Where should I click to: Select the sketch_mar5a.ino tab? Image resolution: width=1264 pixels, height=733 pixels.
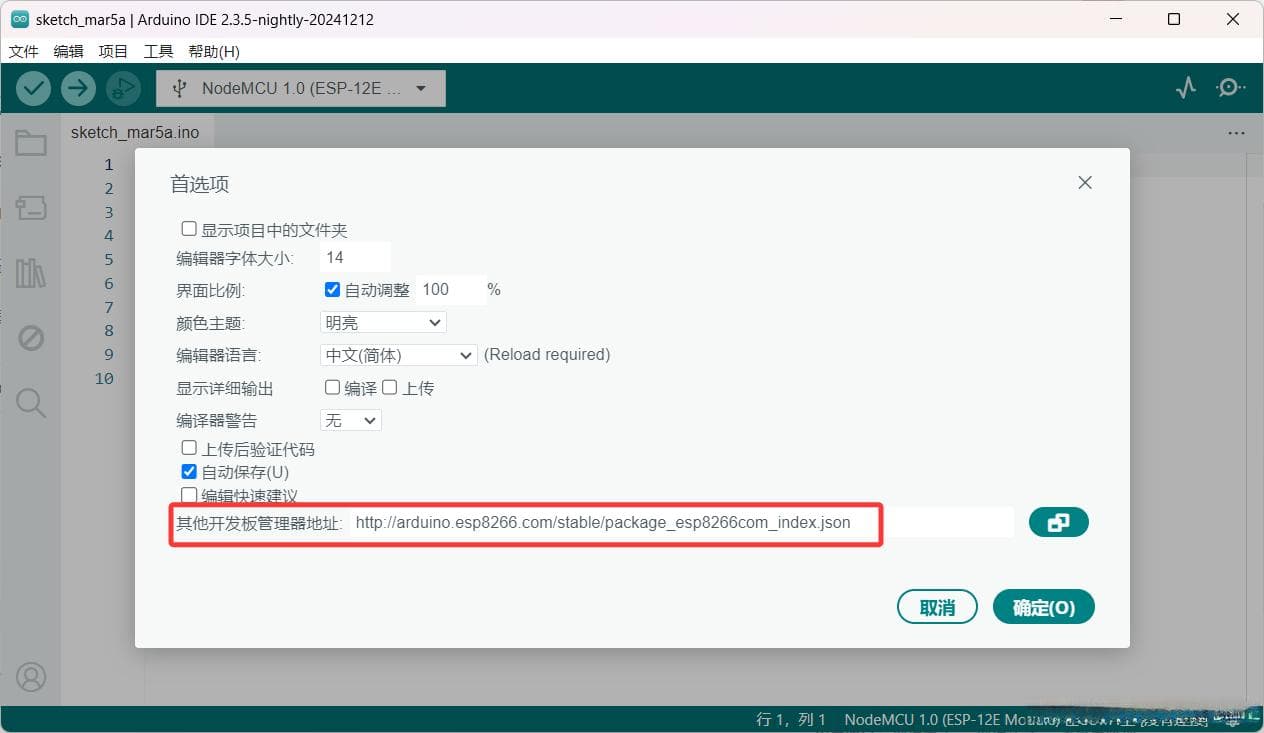pyautogui.click(x=135, y=132)
